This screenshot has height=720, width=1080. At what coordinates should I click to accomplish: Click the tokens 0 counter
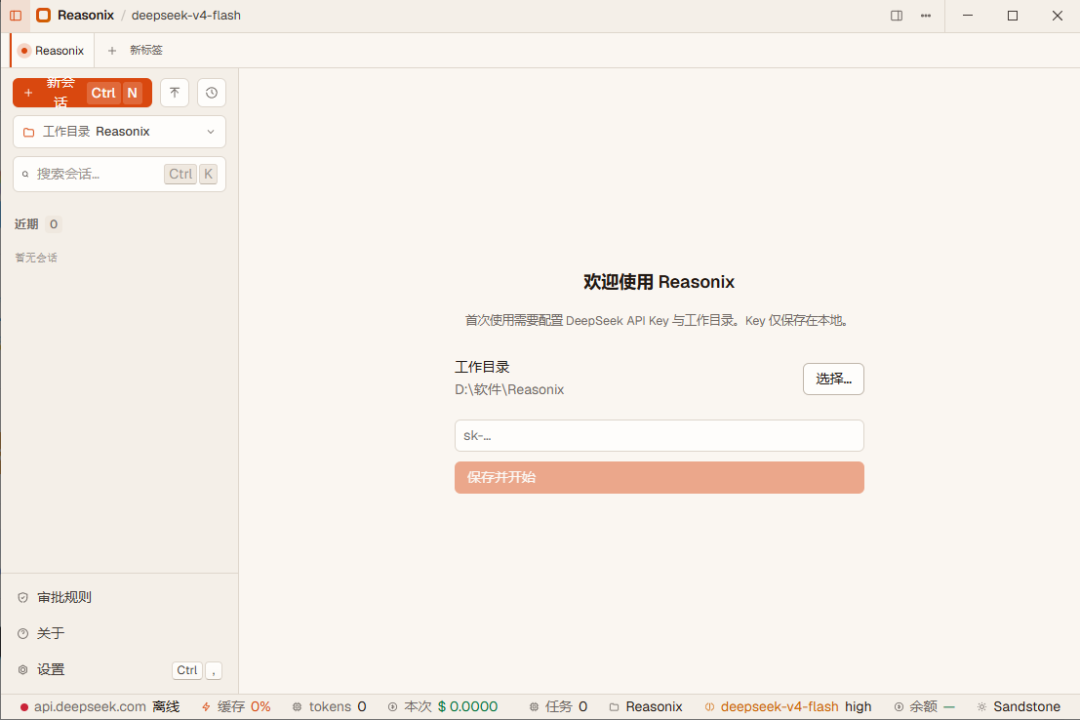click(x=329, y=707)
